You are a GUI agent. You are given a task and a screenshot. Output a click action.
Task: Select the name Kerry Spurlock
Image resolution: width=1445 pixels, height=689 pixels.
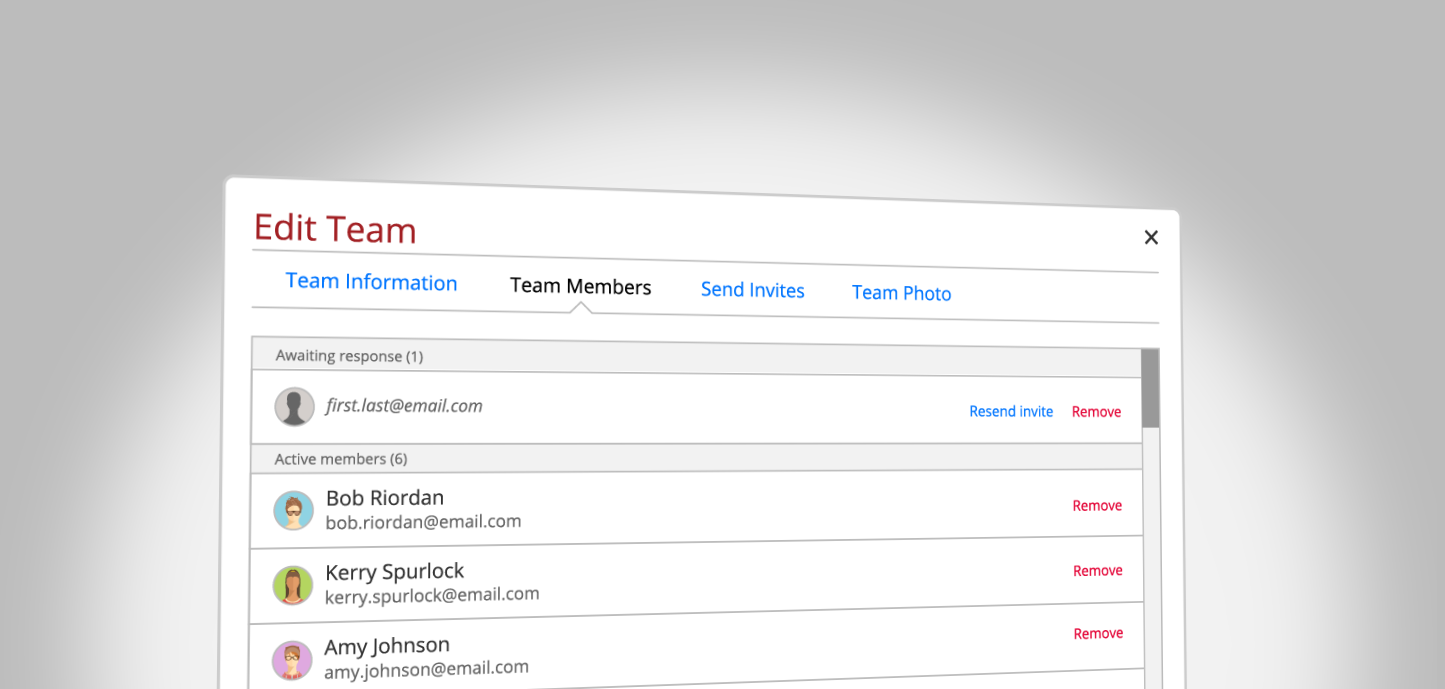[x=394, y=572]
